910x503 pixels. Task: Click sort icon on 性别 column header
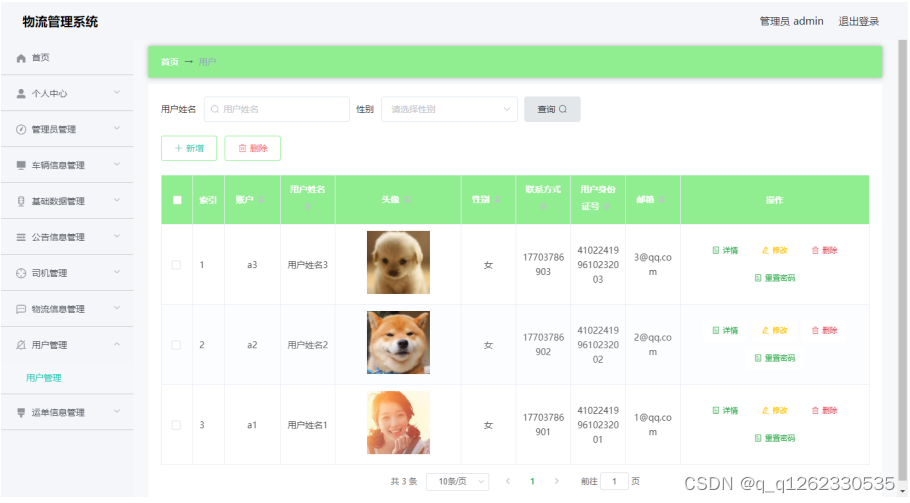point(497,200)
